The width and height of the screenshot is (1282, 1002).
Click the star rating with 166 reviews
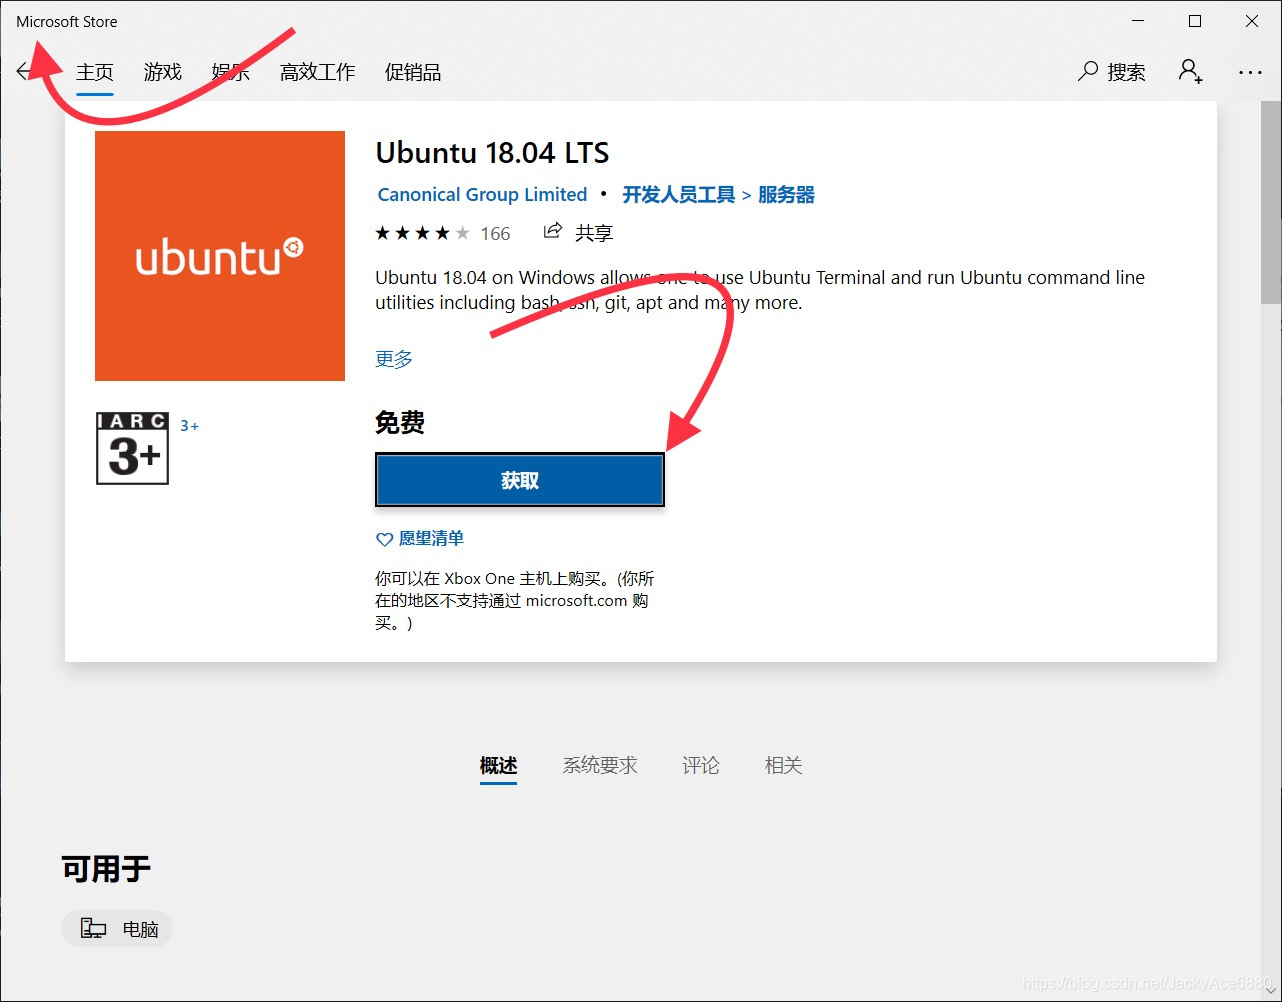tap(443, 233)
